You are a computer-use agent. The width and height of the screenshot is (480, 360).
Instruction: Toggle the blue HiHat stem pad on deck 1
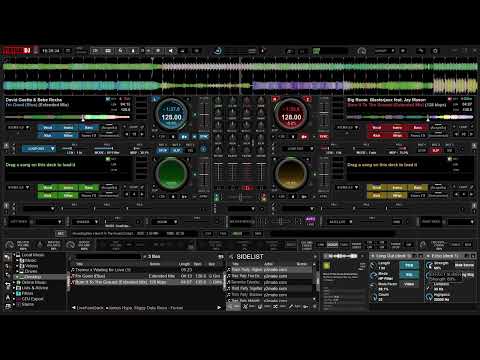[68, 135]
